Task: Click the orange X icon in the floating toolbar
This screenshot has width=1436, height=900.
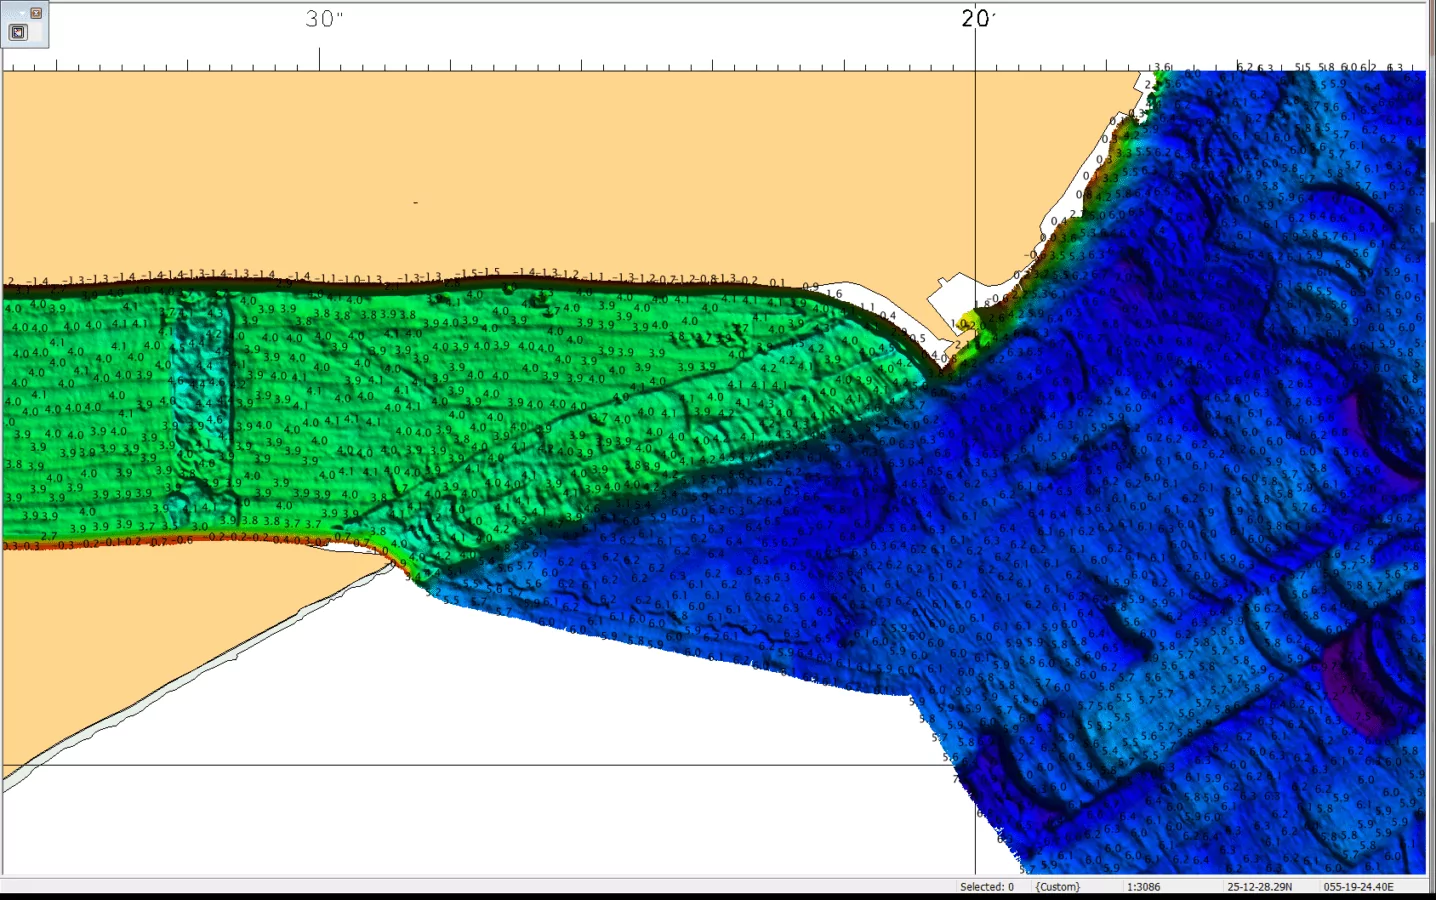Action: pos(36,13)
